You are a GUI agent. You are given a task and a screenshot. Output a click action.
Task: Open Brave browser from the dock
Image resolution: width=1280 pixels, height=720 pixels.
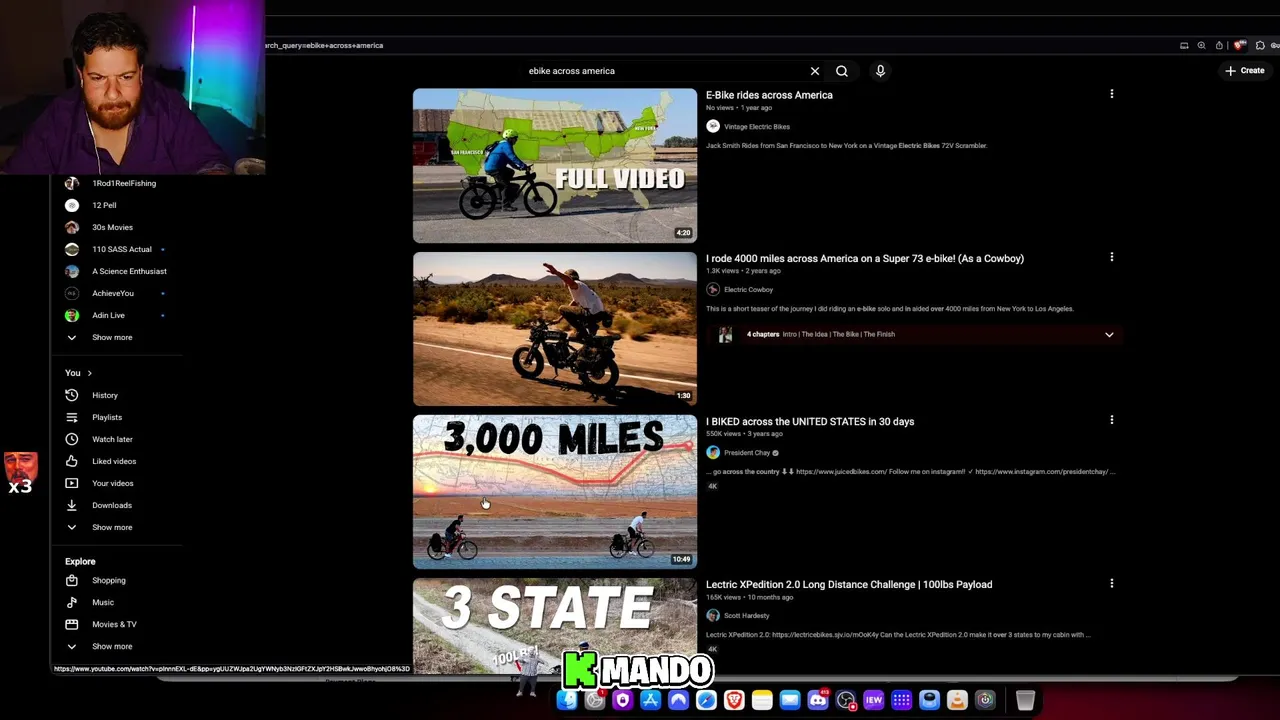(734, 700)
